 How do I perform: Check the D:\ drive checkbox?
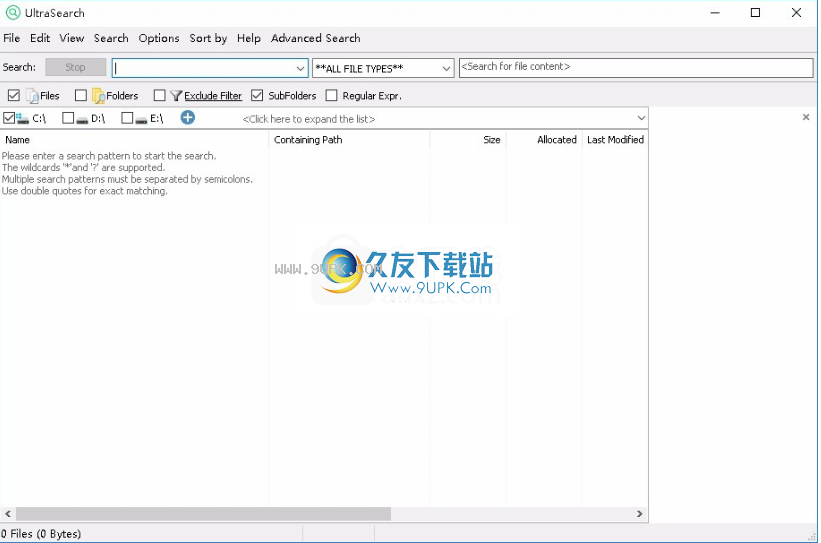[68, 118]
